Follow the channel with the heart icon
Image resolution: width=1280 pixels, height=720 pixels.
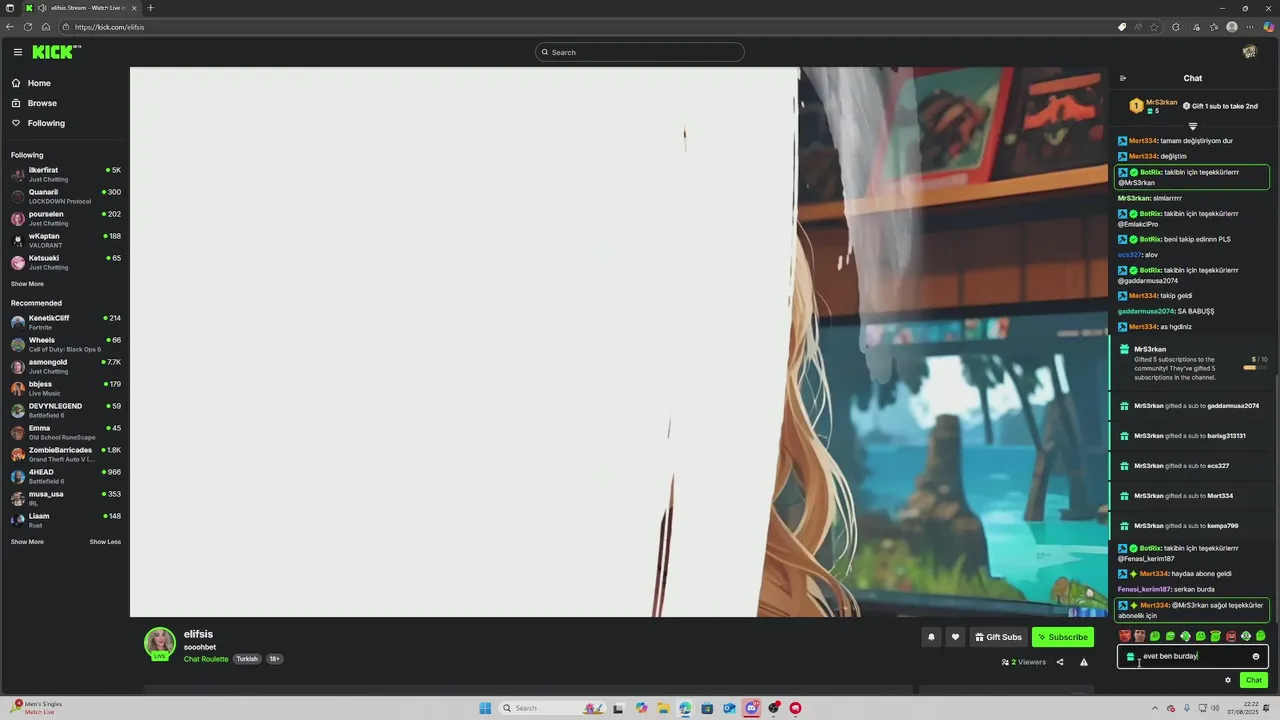(955, 637)
